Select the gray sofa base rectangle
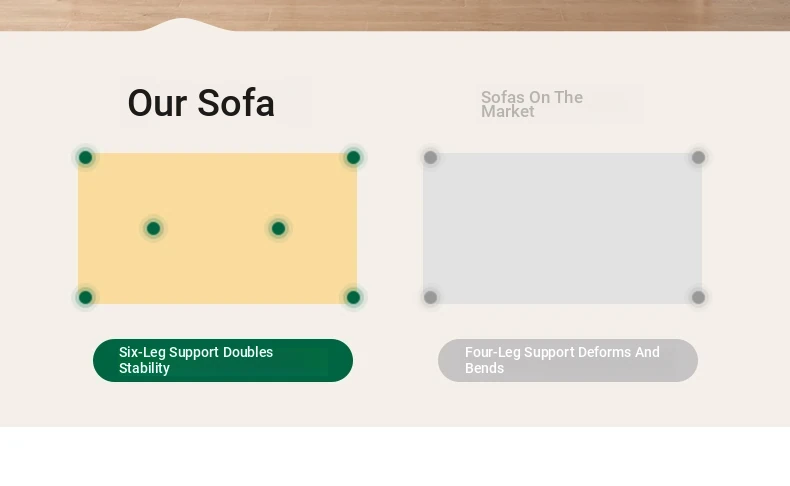This screenshot has height=486, width=790. [562, 228]
